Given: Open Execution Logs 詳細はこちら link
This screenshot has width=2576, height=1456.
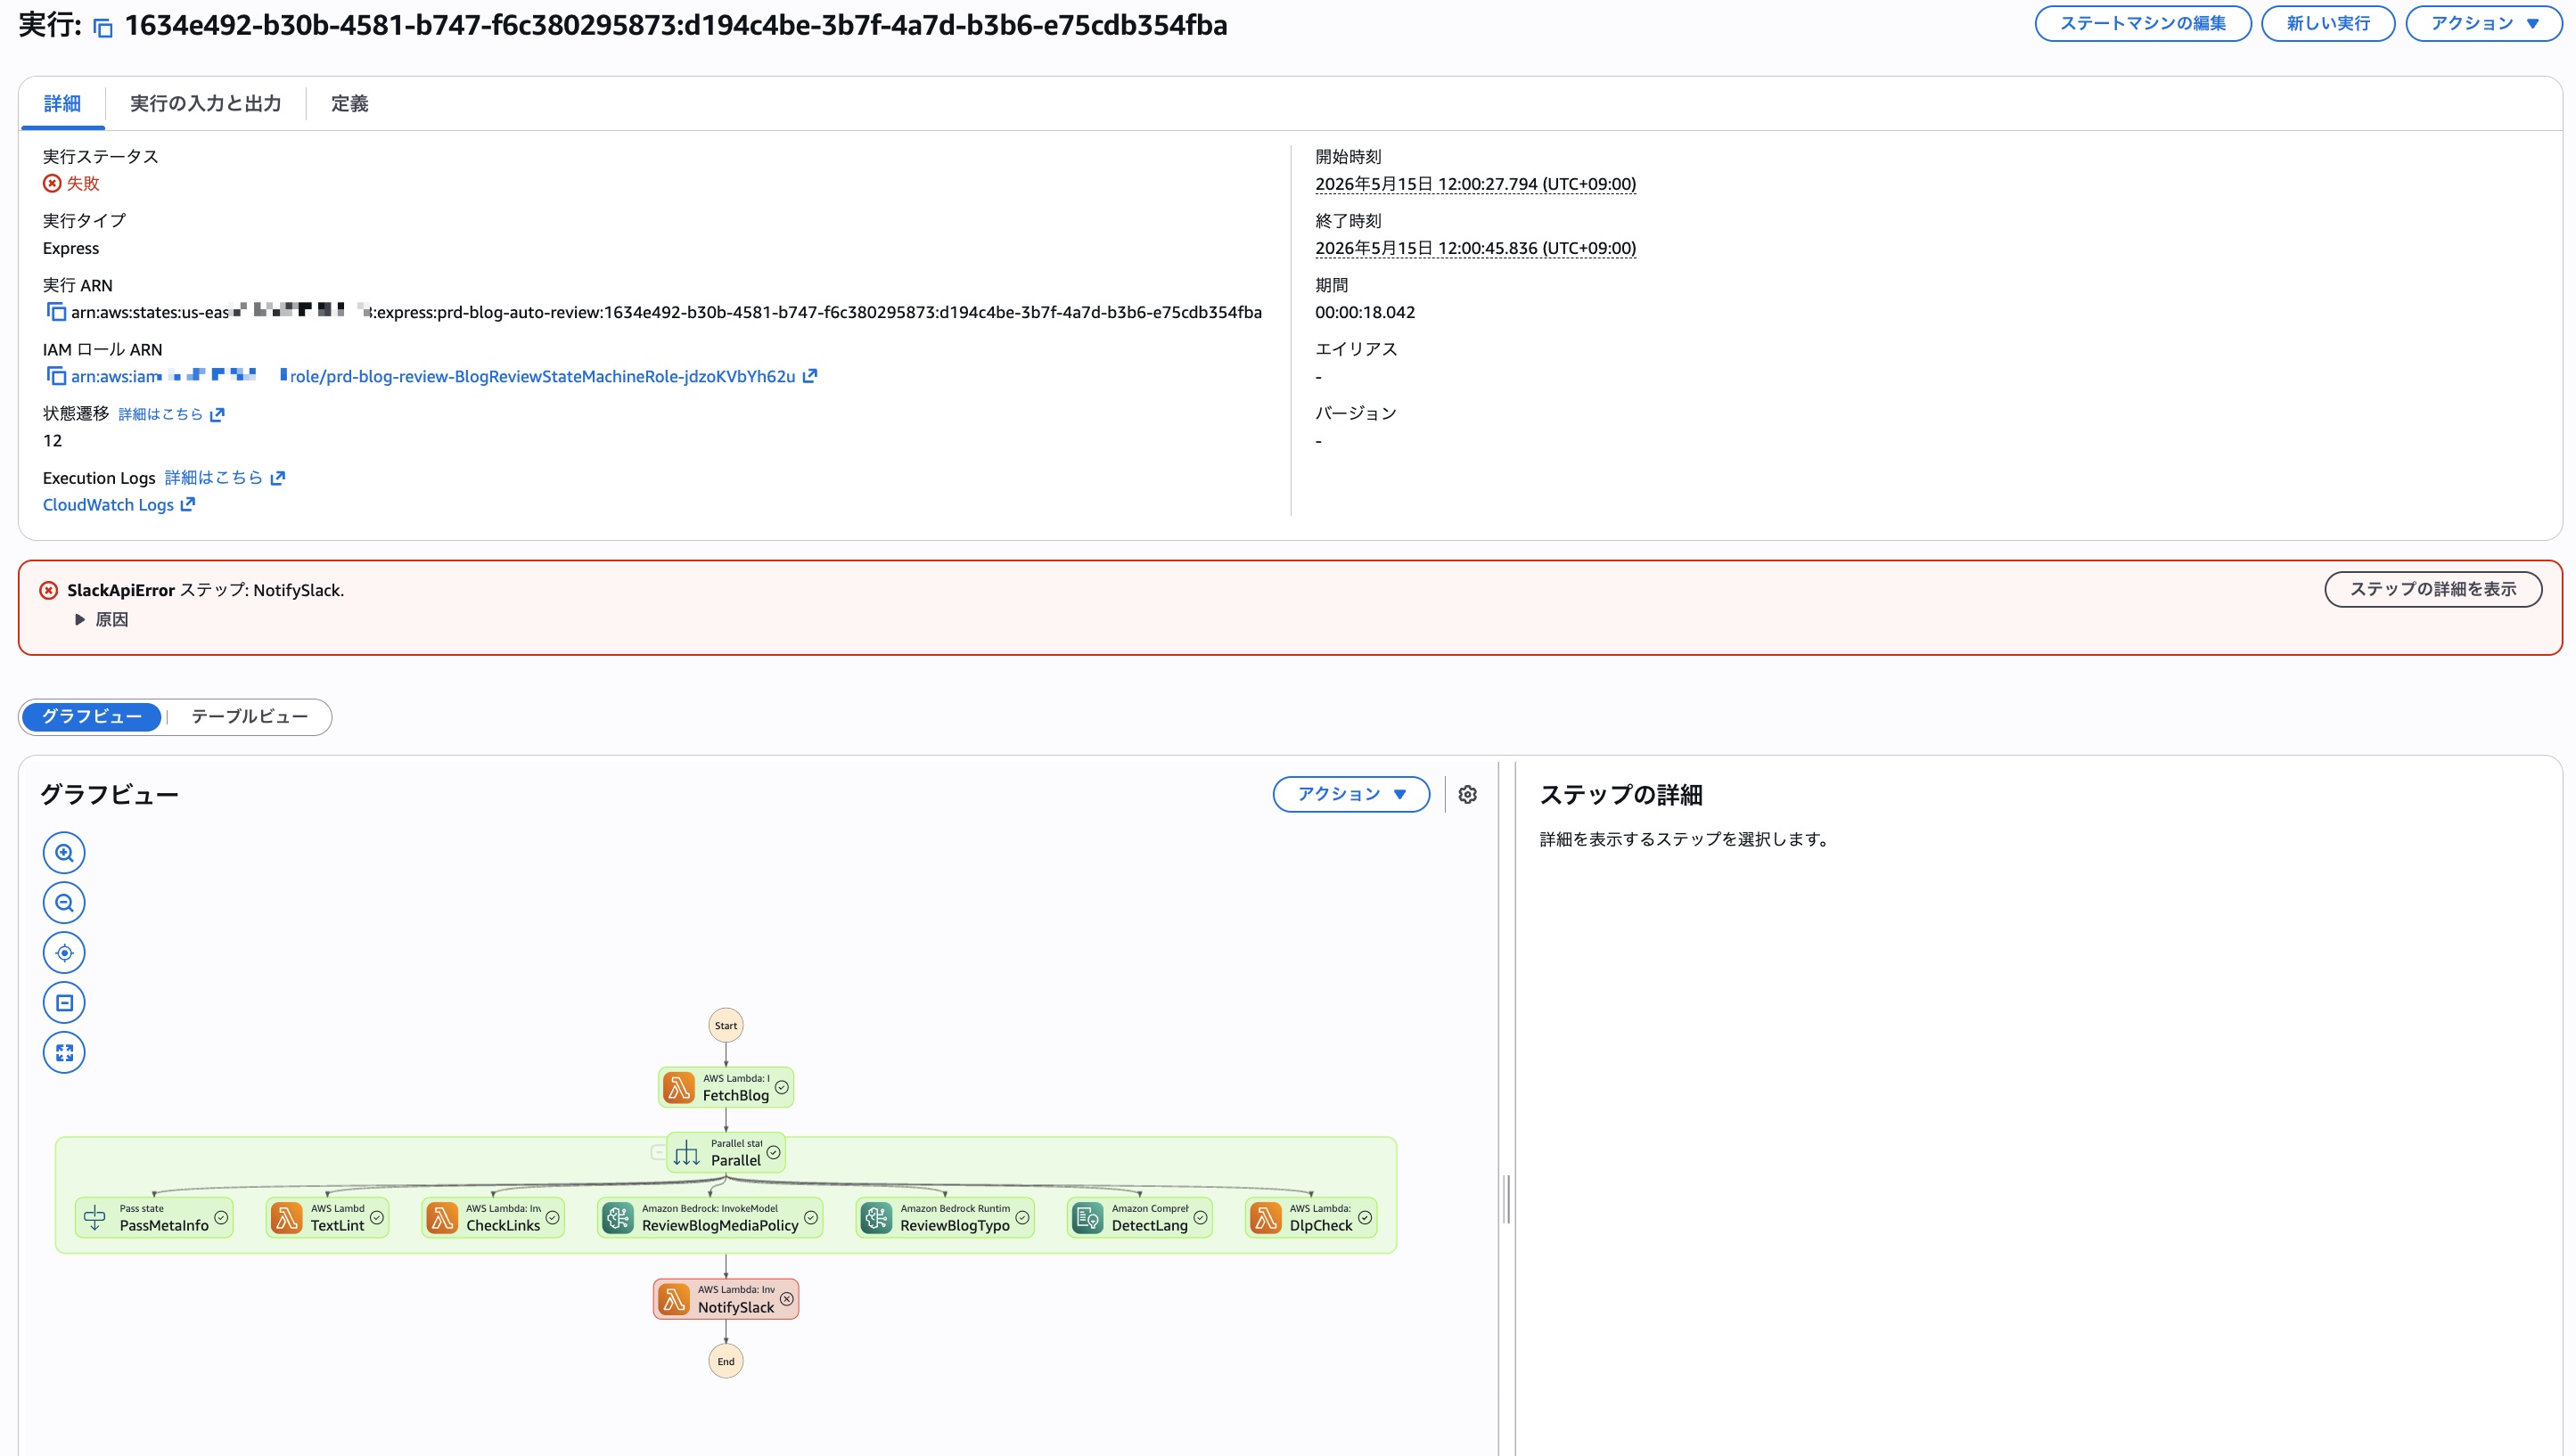Looking at the screenshot, I should pyautogui.click(x=225, y=478).
